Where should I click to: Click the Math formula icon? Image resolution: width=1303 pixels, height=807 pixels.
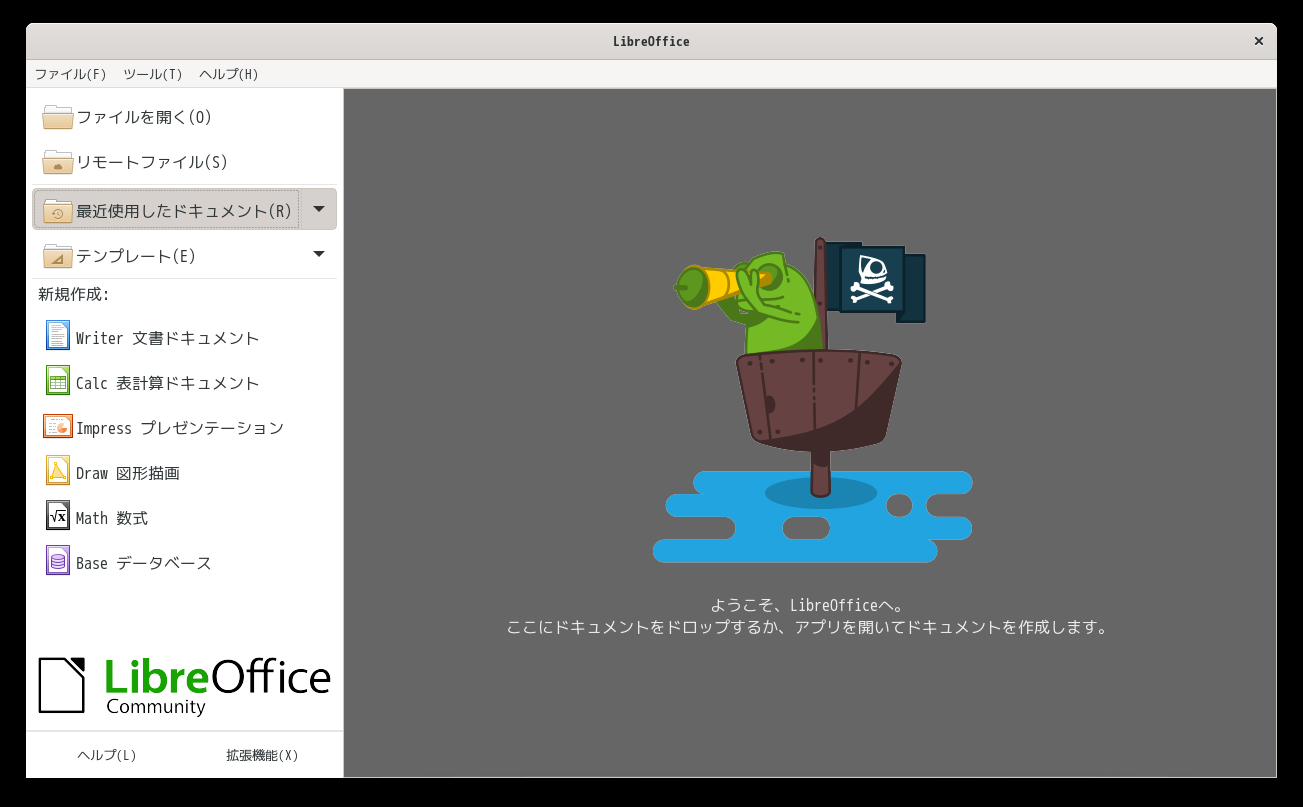point(58,515)
